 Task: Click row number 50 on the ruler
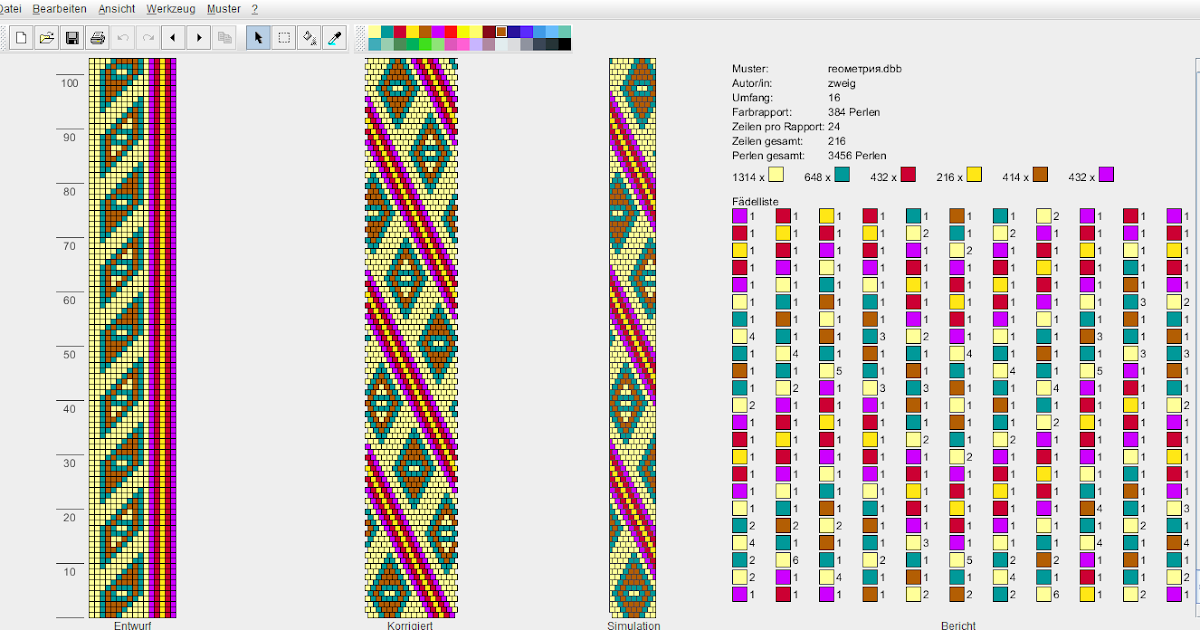(x=71, y=355)
